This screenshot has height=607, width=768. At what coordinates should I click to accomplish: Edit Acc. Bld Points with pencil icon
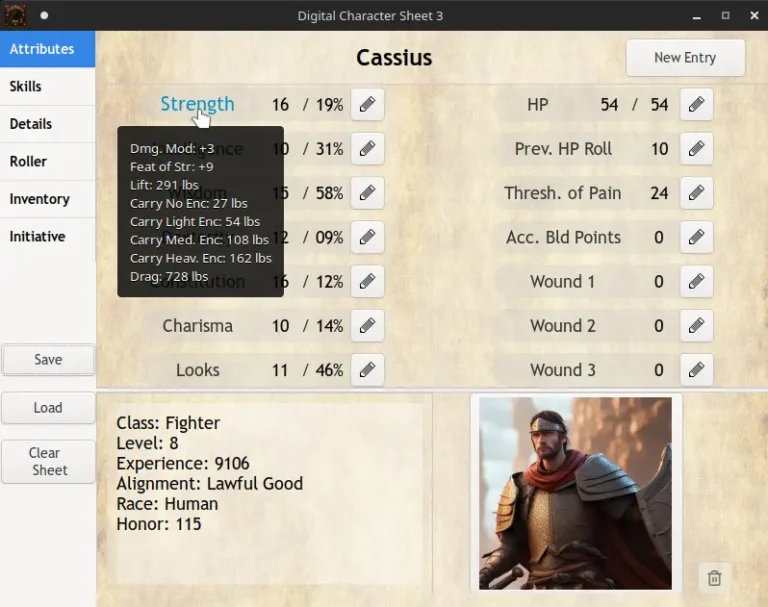[696, 237]
